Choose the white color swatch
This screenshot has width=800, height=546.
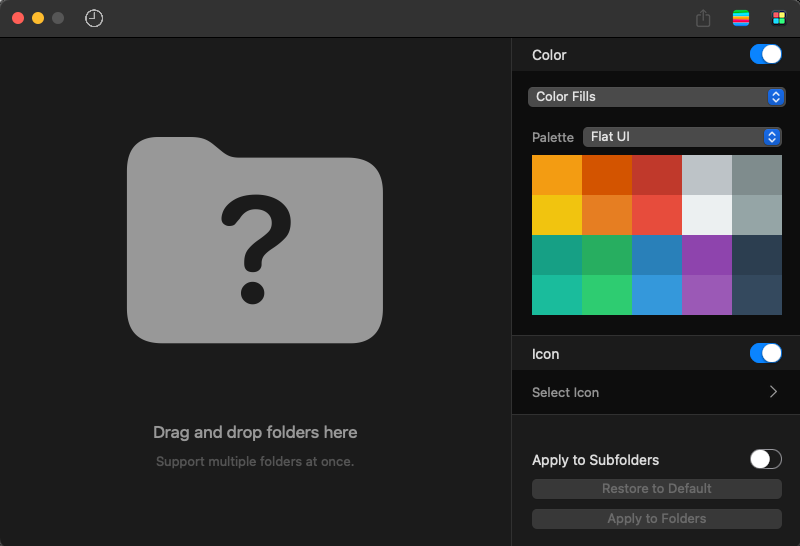point(706,215)
